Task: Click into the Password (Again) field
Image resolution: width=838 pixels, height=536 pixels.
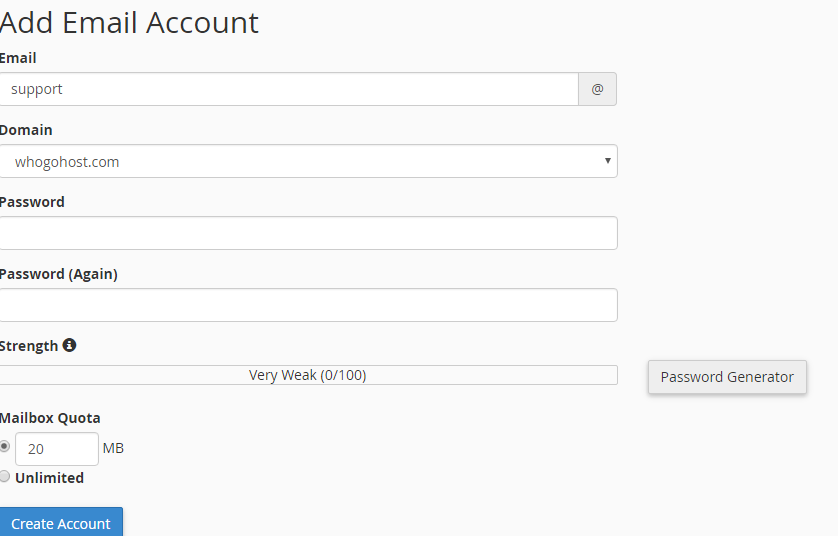Action: coord(308,305)
